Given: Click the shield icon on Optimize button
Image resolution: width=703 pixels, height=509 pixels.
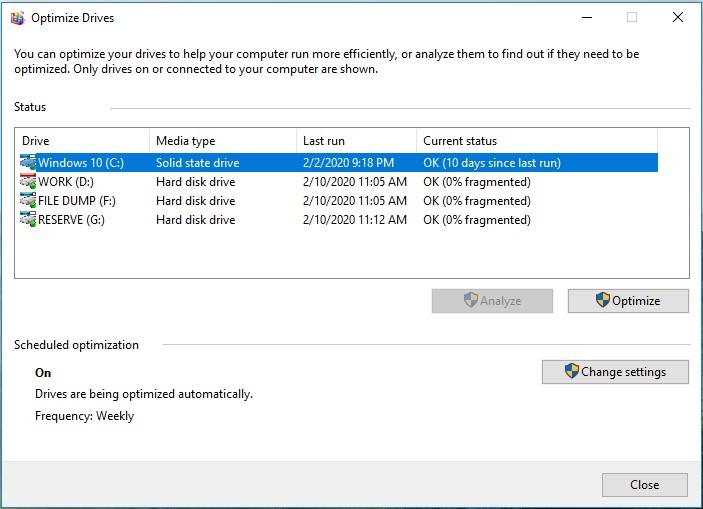Looking at the screenshot, I should (603, 300).
